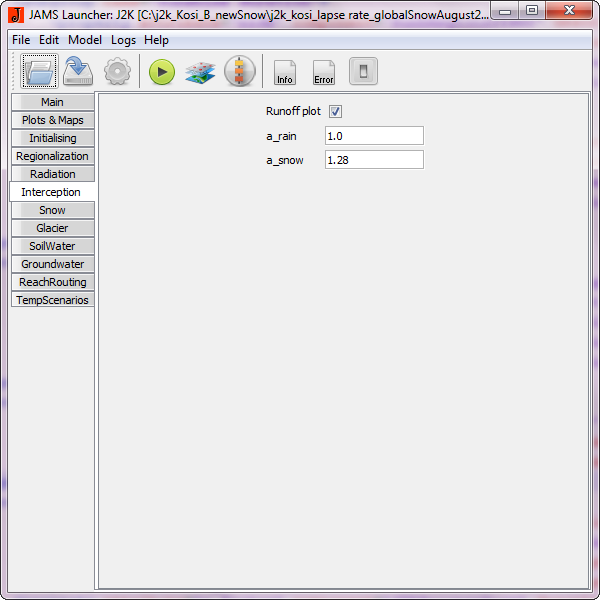Go to the ReachRouting tab
This screenshot has width=600, height=600.
click(x=52, y=282)
